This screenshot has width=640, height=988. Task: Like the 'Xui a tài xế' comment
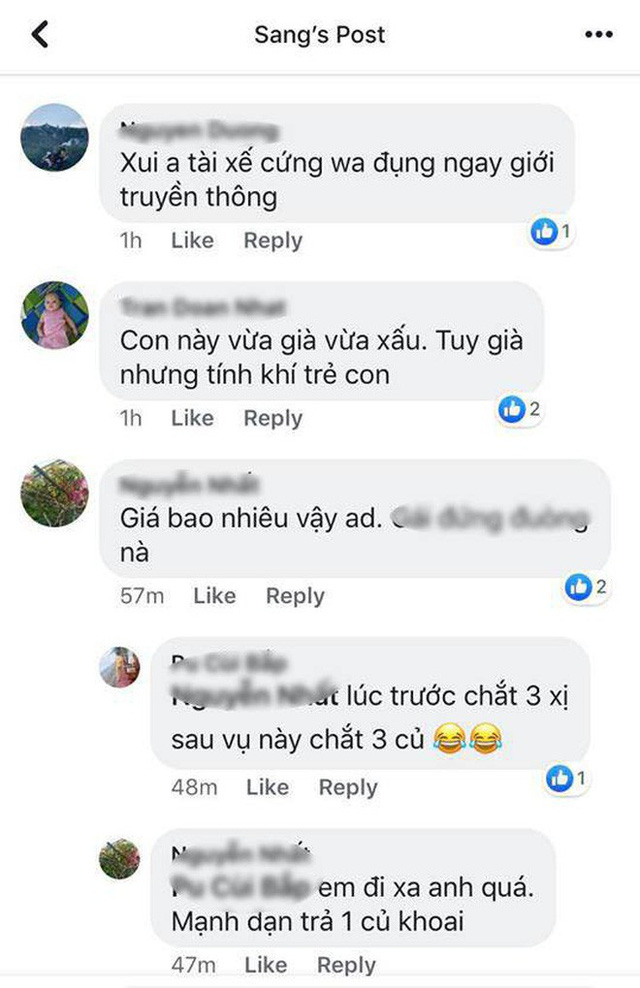[x=192, y=240]
